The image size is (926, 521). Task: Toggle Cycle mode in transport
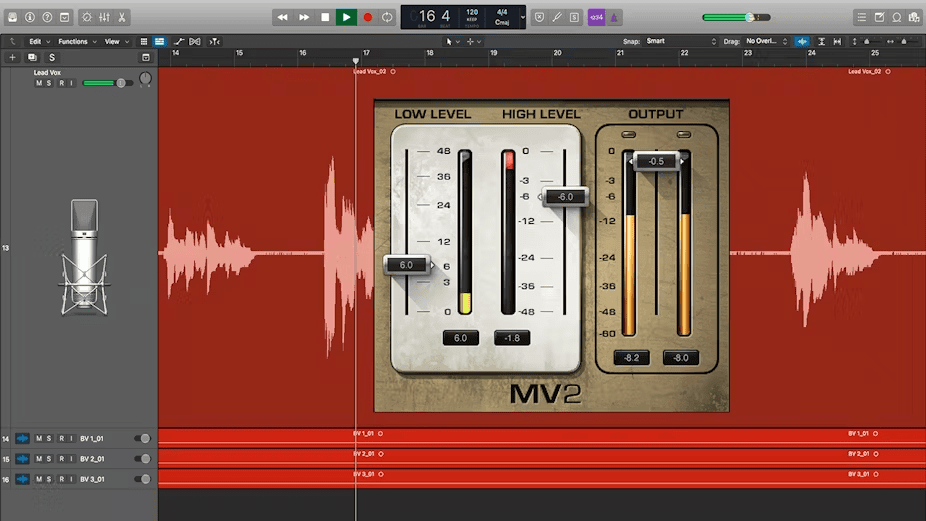[x=387, y=17]
